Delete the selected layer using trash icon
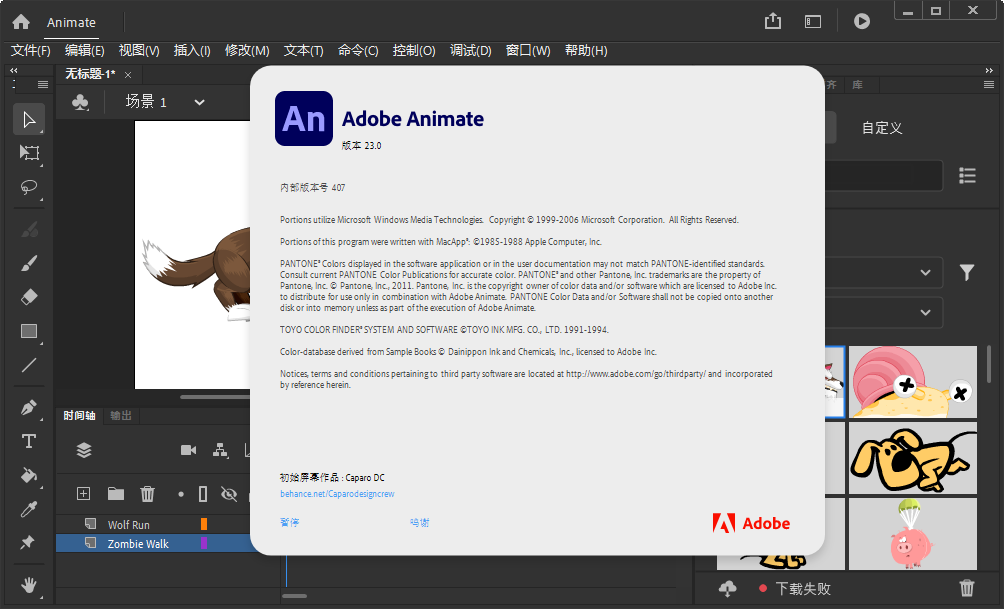 click(148, 493)
